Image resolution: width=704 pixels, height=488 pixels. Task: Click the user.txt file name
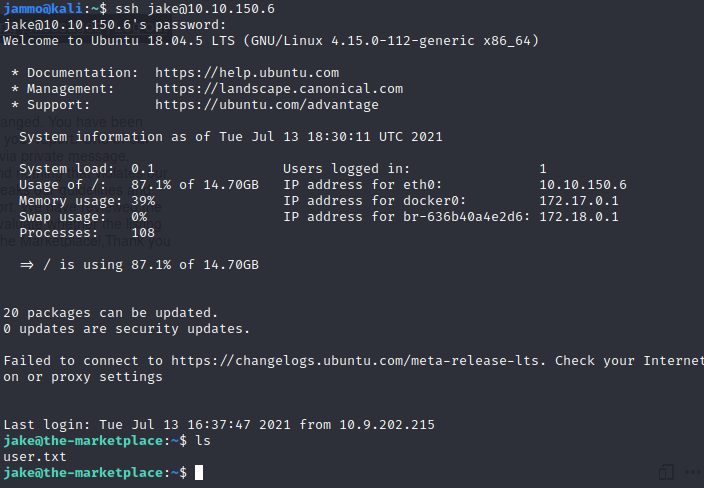pos(35,457)
